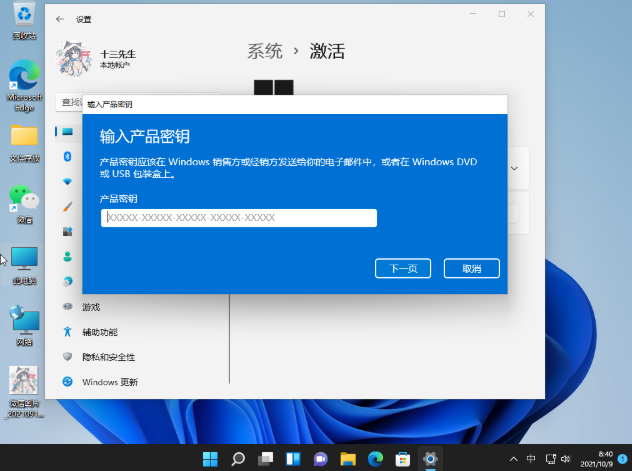632x471 pixels.
Task: Open 隐私和安全性 settings category
Action: coord(108,357)
